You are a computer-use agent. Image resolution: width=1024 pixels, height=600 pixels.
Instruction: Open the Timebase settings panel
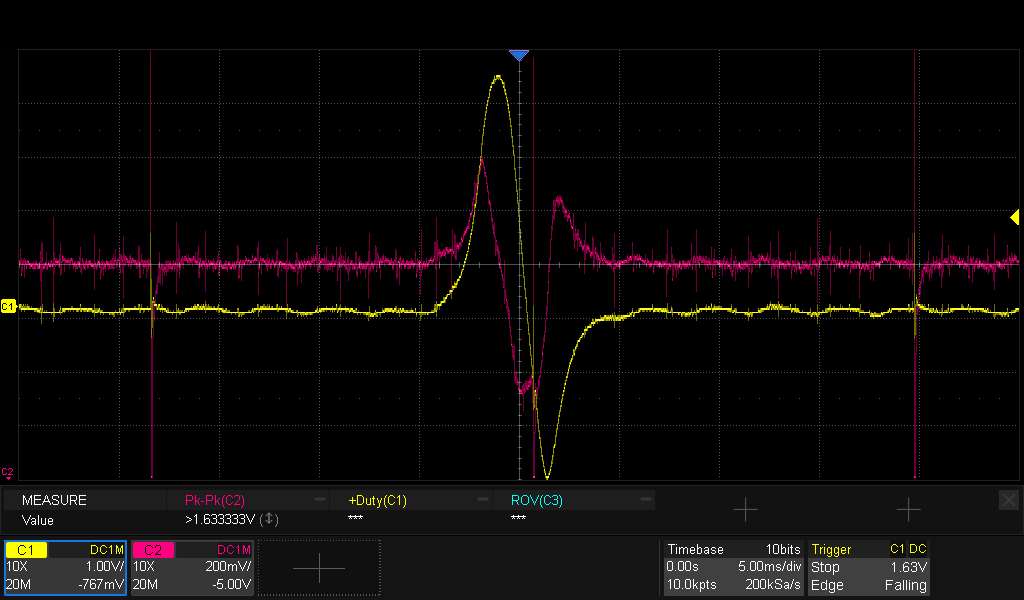pyautogui.click(x=733, y=568)
